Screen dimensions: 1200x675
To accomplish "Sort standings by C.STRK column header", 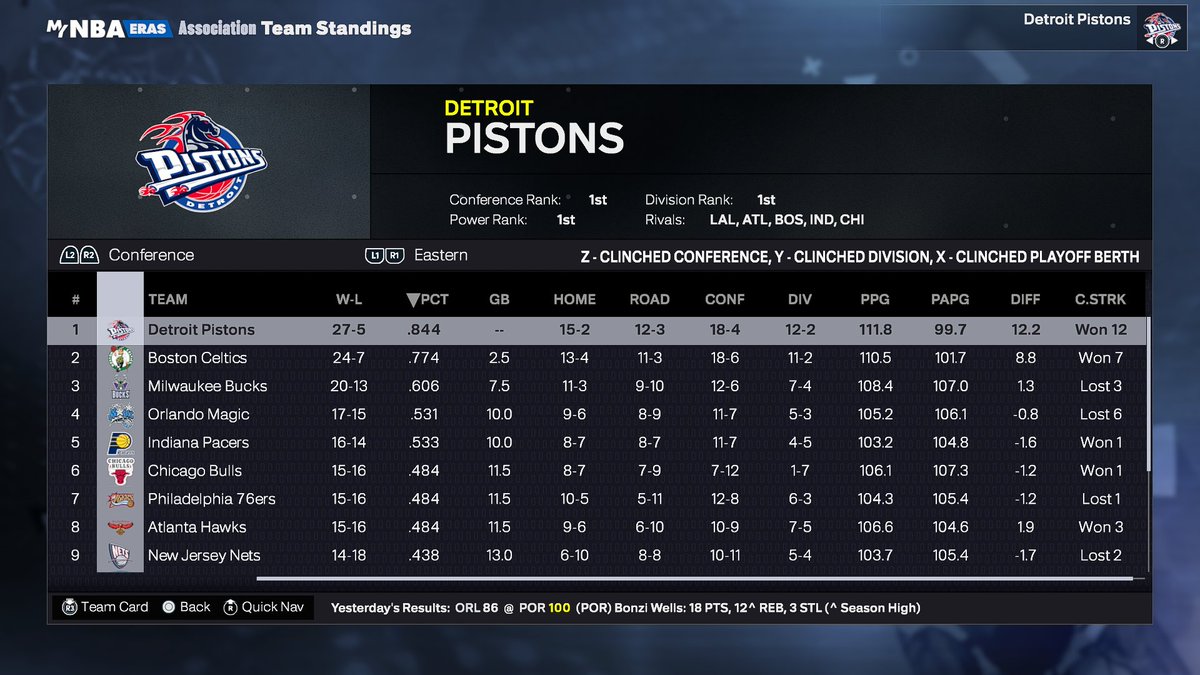I will click(1100, 299).
